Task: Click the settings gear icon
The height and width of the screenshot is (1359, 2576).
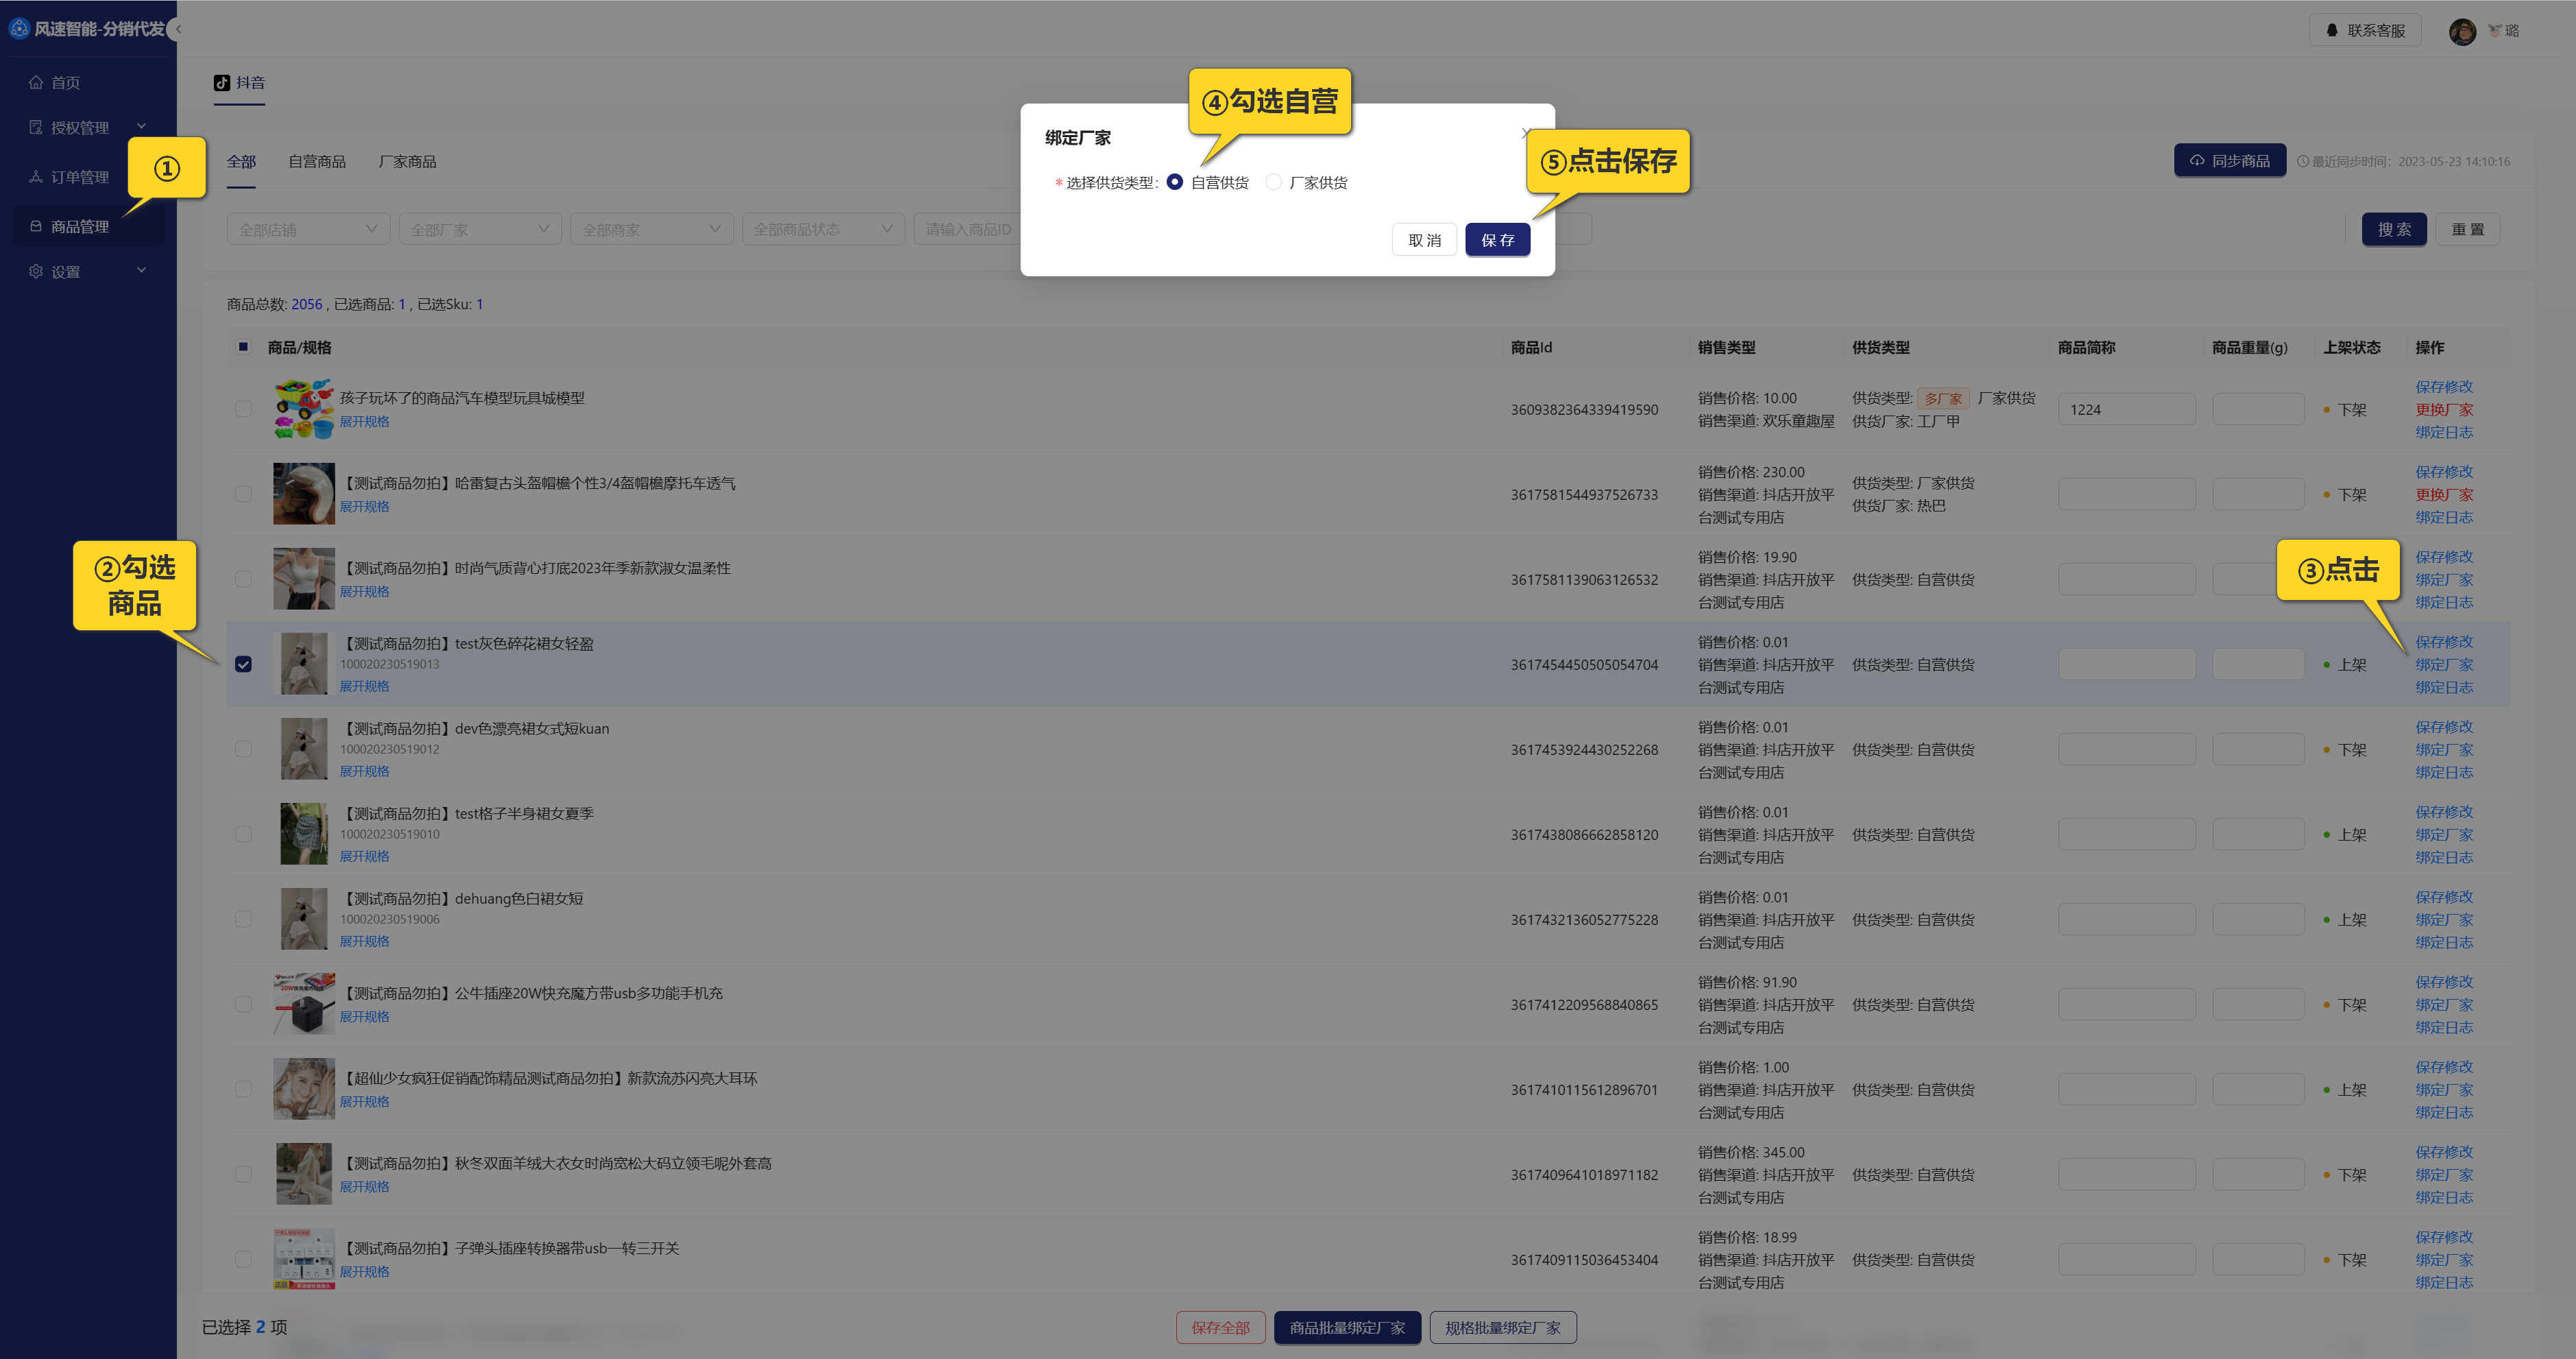Action: (x=36, y=271)
